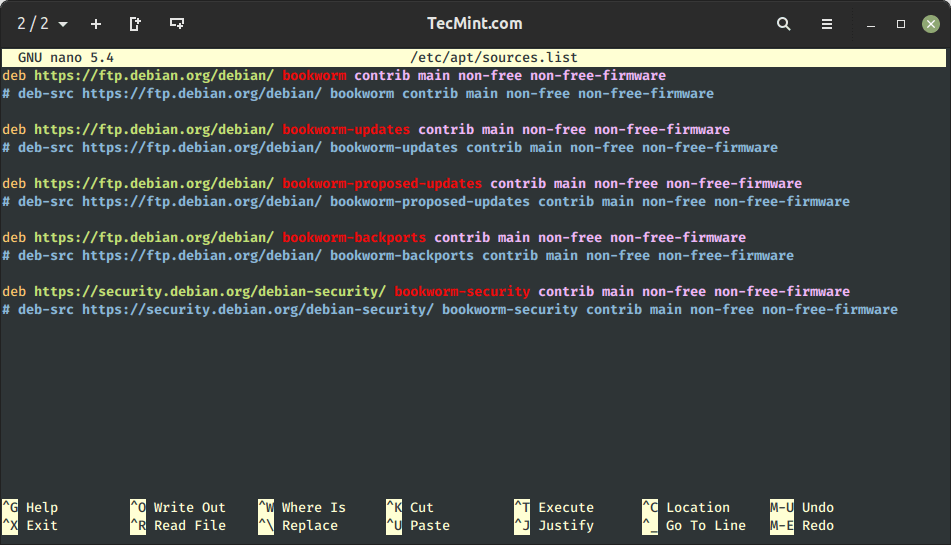
Task: Click ftp.debian.org URL on the first line
Action: coord(154,76)
